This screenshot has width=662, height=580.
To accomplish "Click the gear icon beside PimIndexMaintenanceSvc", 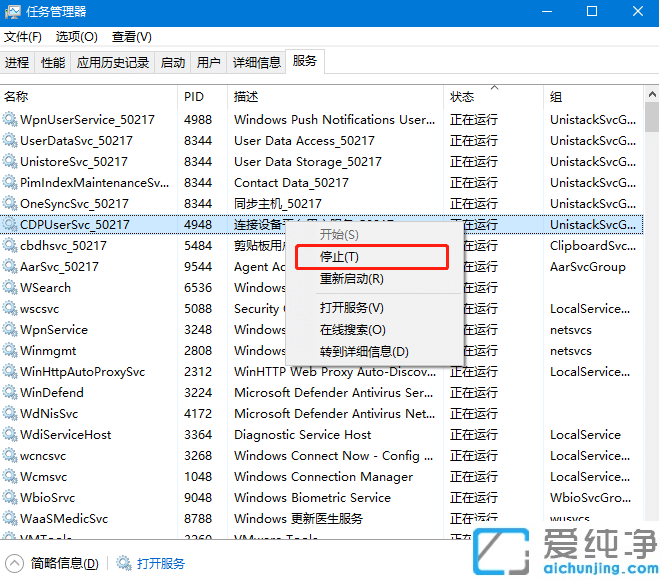I will point(10,182).
